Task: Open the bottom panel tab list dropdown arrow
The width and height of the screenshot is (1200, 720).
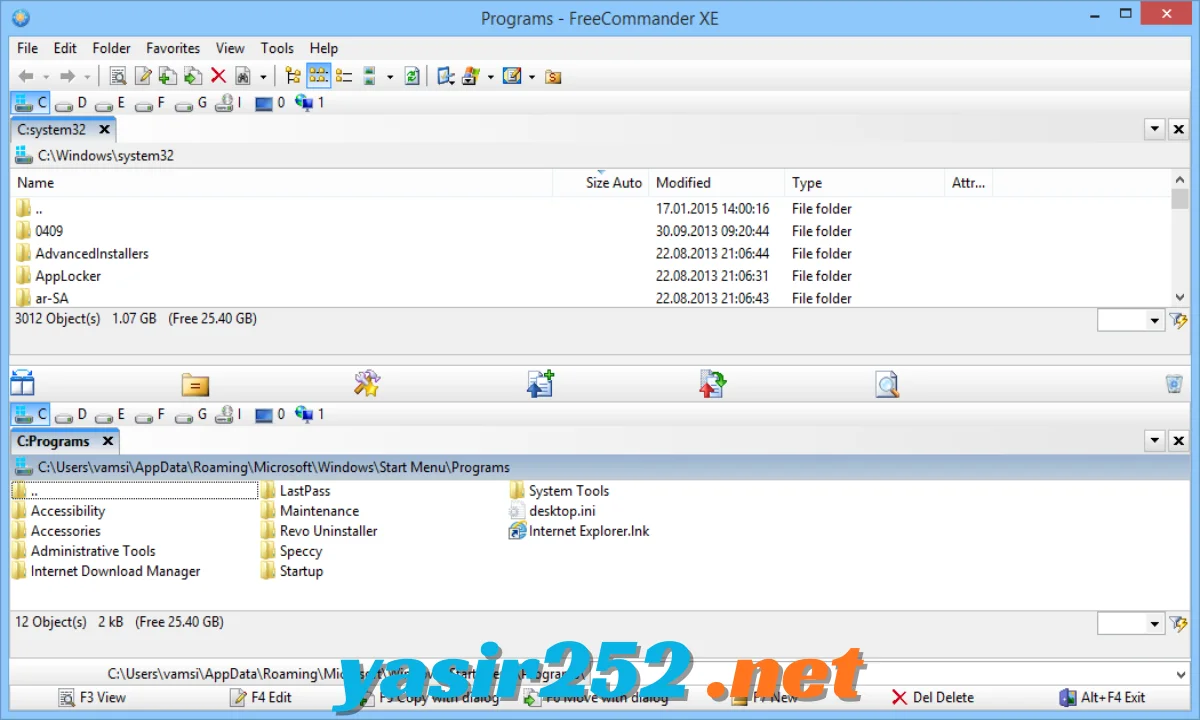Action: click(1155, 441)
